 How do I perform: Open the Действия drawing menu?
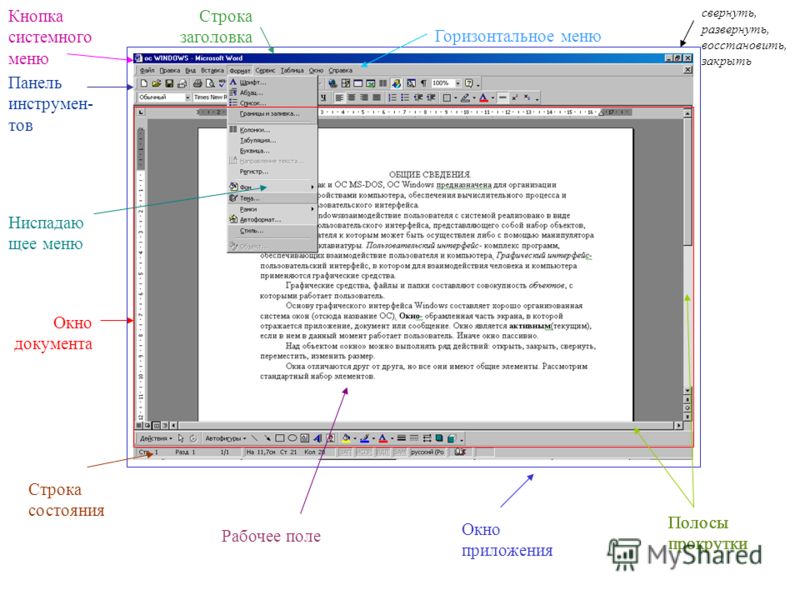156,438
